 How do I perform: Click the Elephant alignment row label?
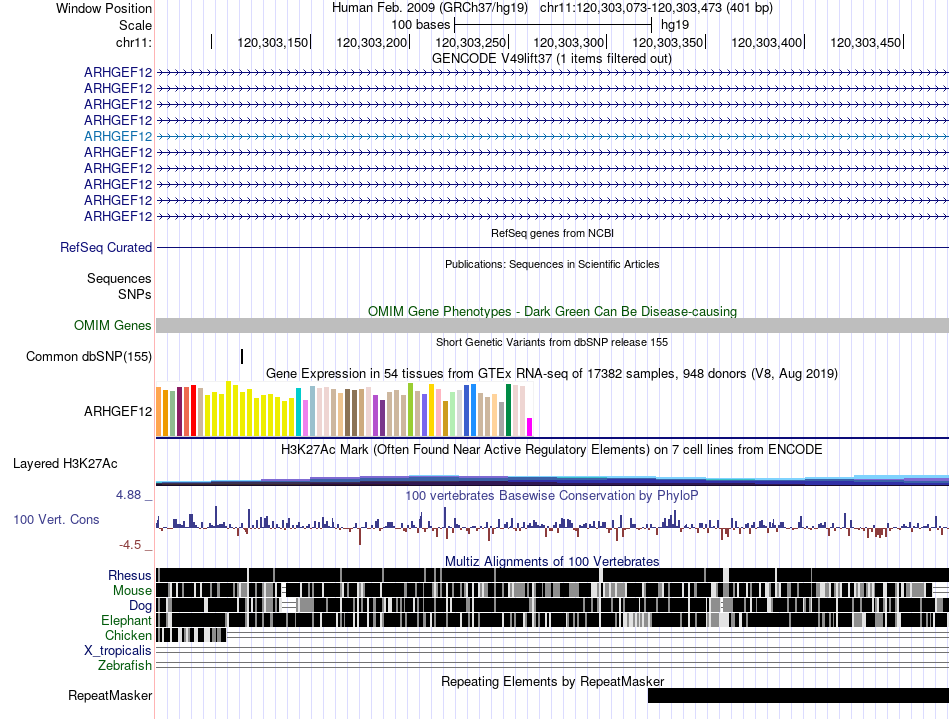126,620
